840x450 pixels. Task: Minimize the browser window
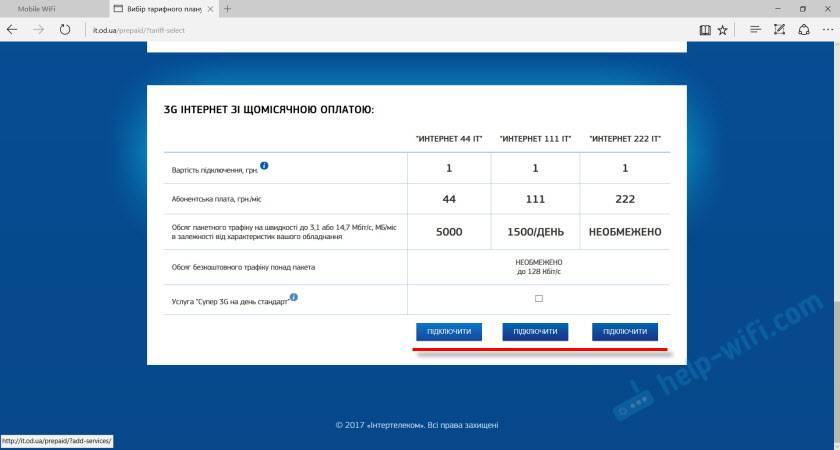click(778, 9)
